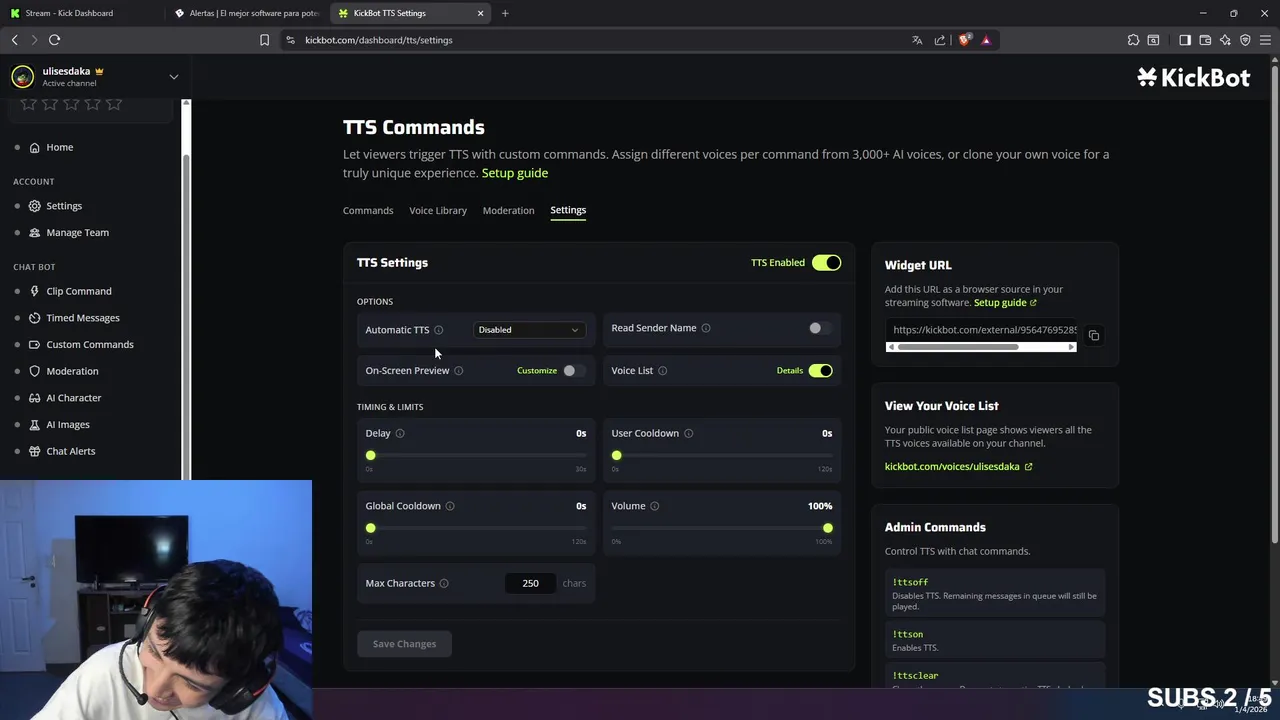Viewport: 1280px width, 720px height.
Task: Click the AI Character icon in sidebar
Action: click(35, 398)
